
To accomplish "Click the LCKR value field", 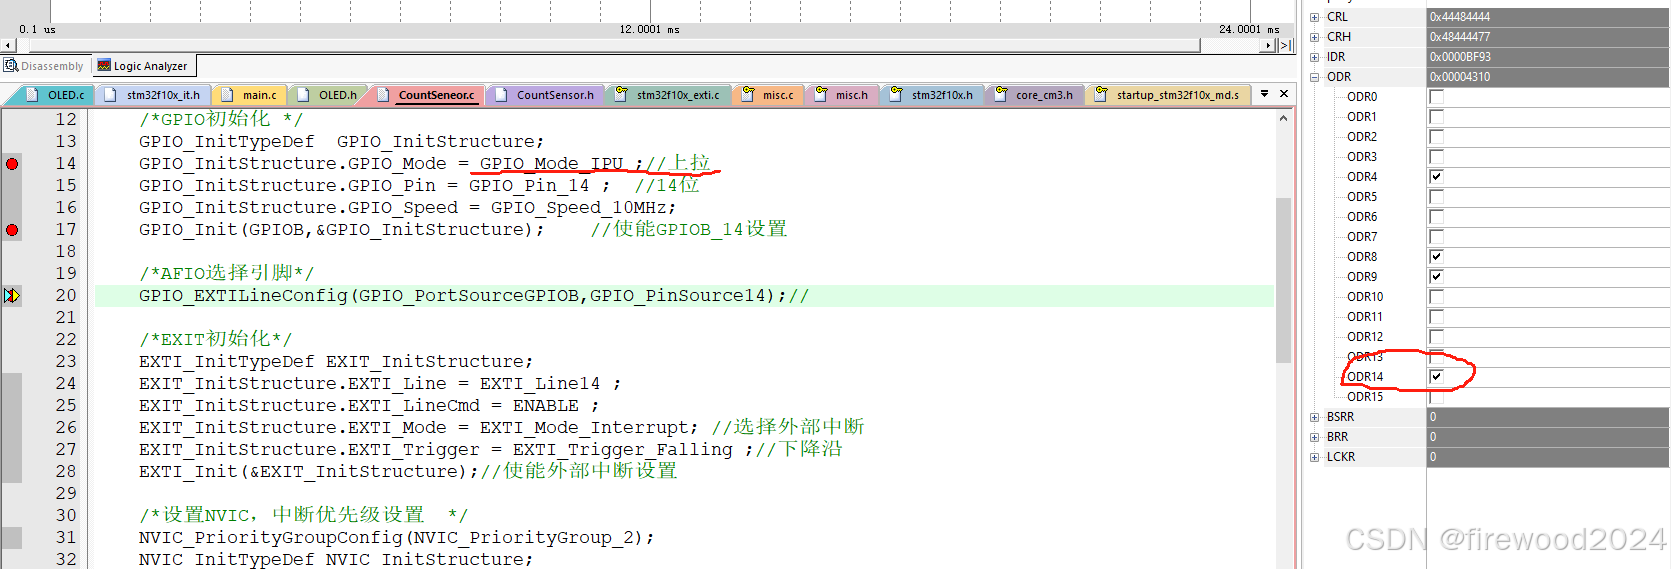I will coord(1547,457).
